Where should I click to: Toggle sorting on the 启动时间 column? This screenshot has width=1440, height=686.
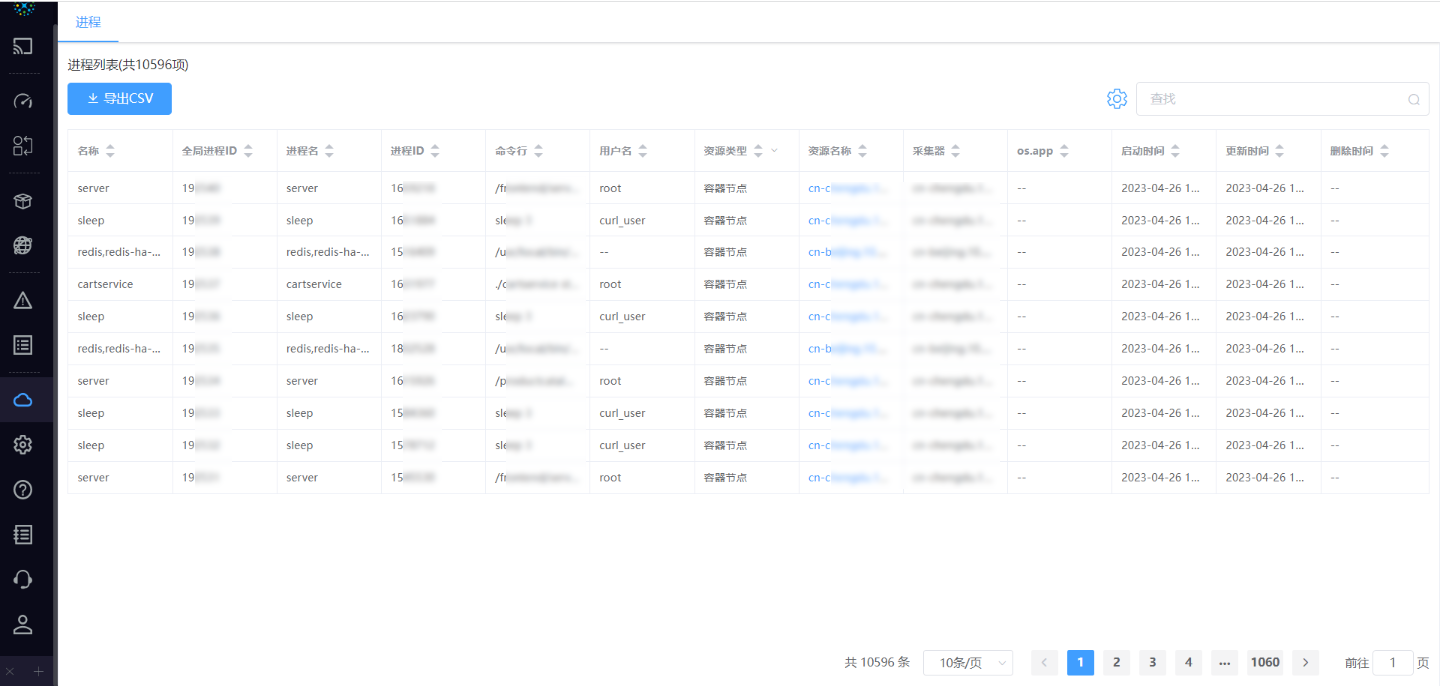[1175, 150]
